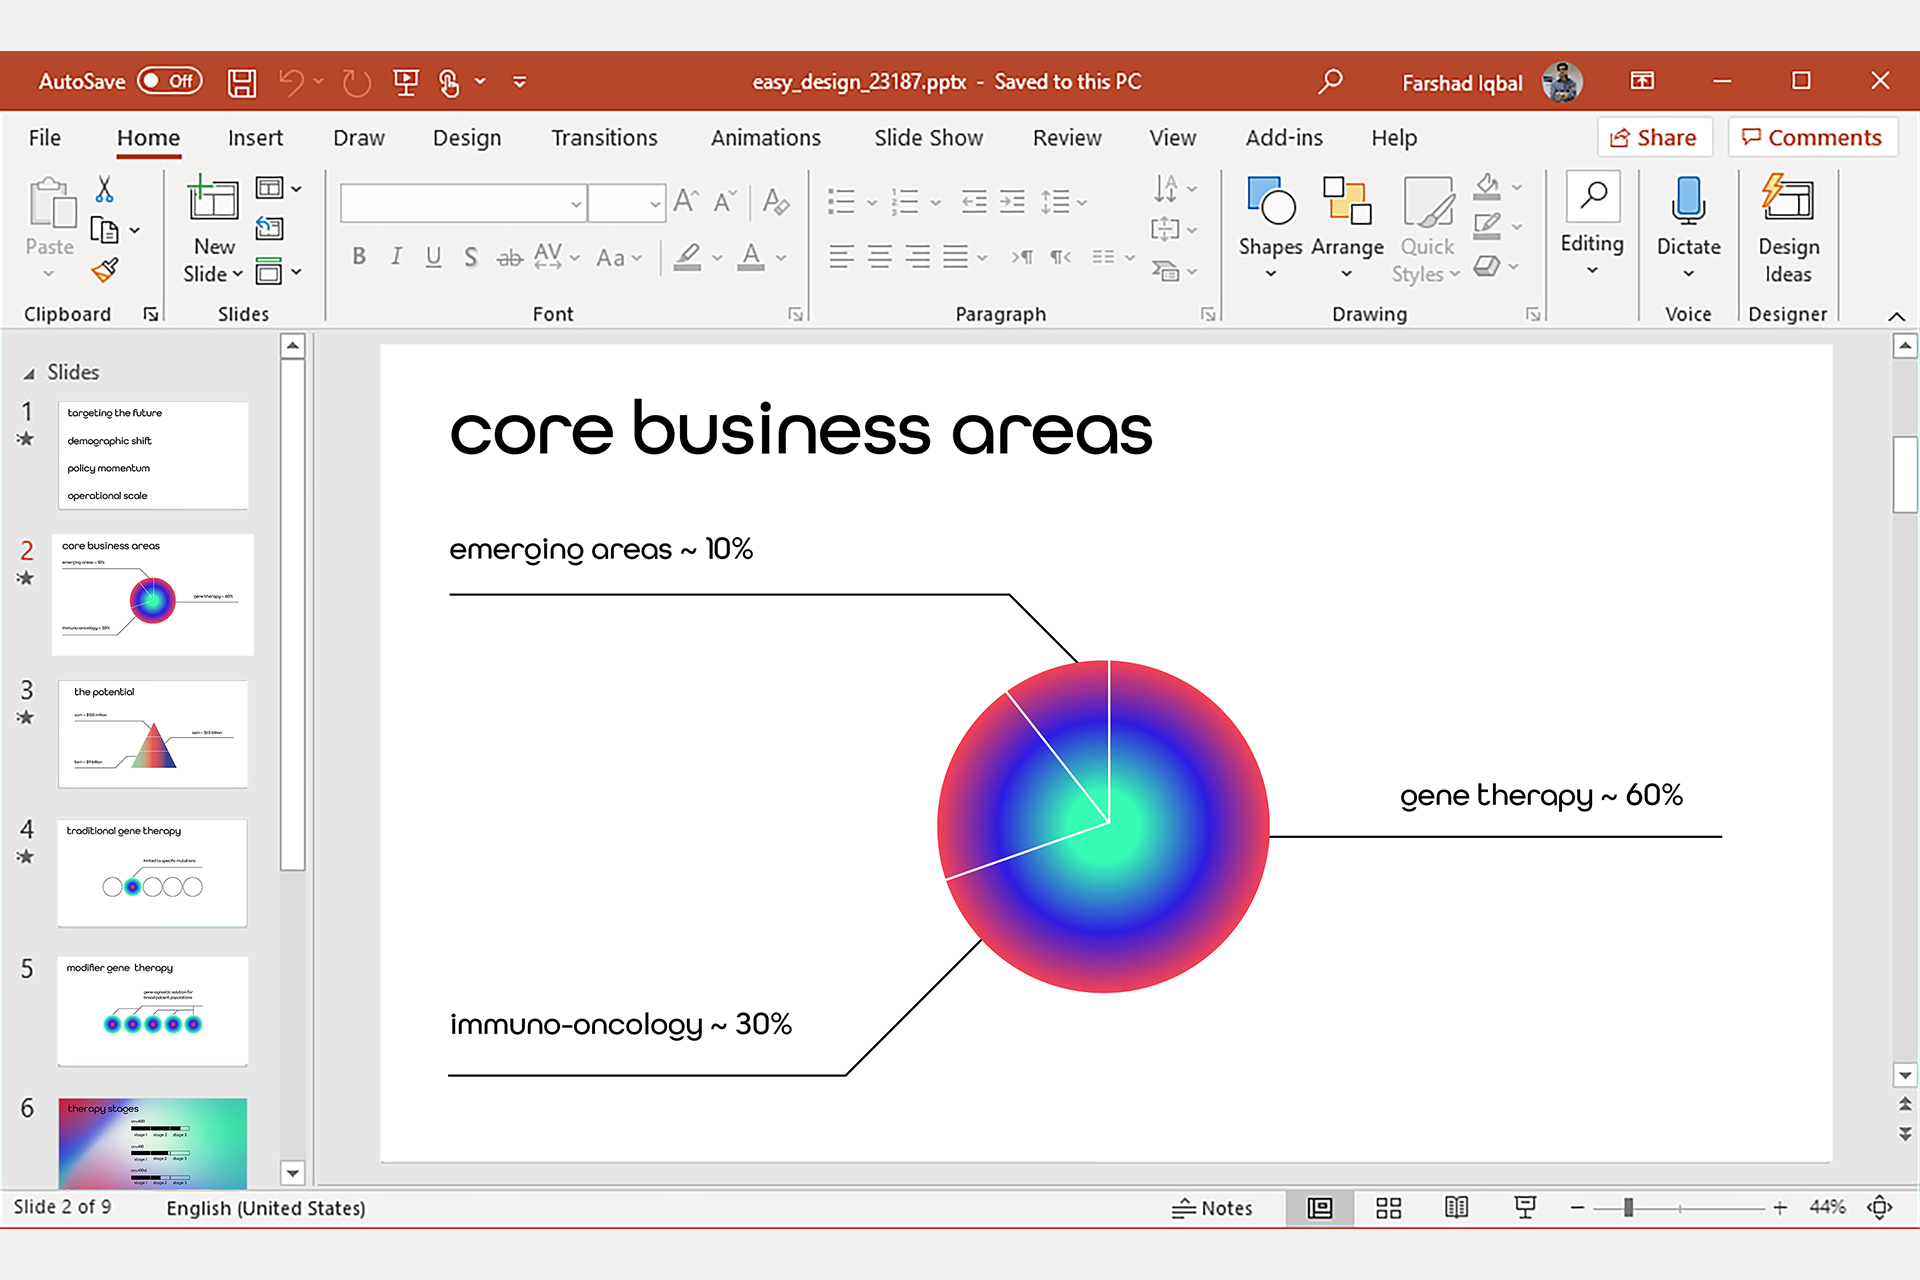The width and height of the screenshot is (1920, 1280).
Task: Open the font name dropdown
Action: coord(576,204)
